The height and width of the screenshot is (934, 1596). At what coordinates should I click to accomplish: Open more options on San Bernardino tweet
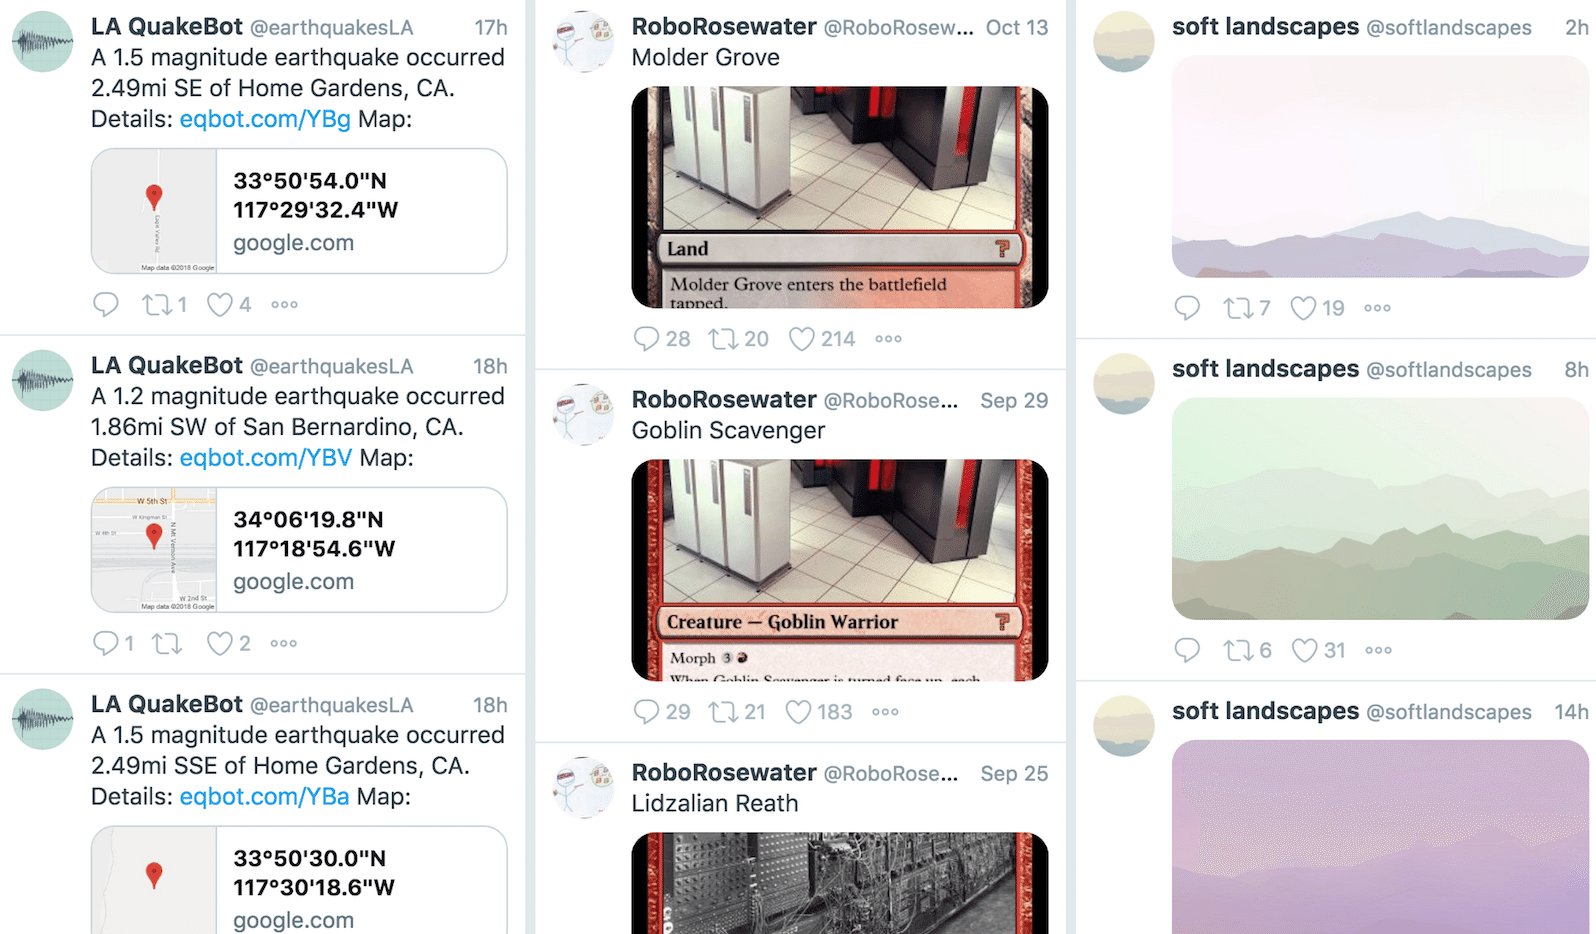click(284, 643)
